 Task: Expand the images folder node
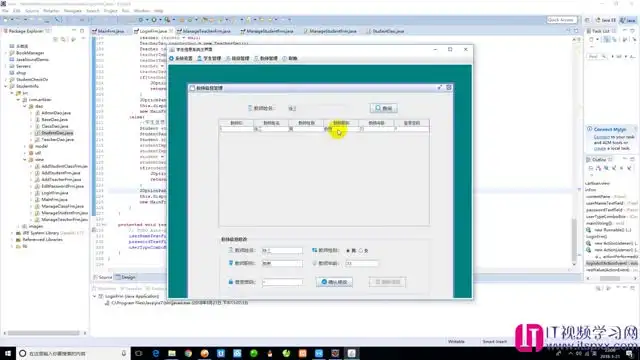coord(18,226)
